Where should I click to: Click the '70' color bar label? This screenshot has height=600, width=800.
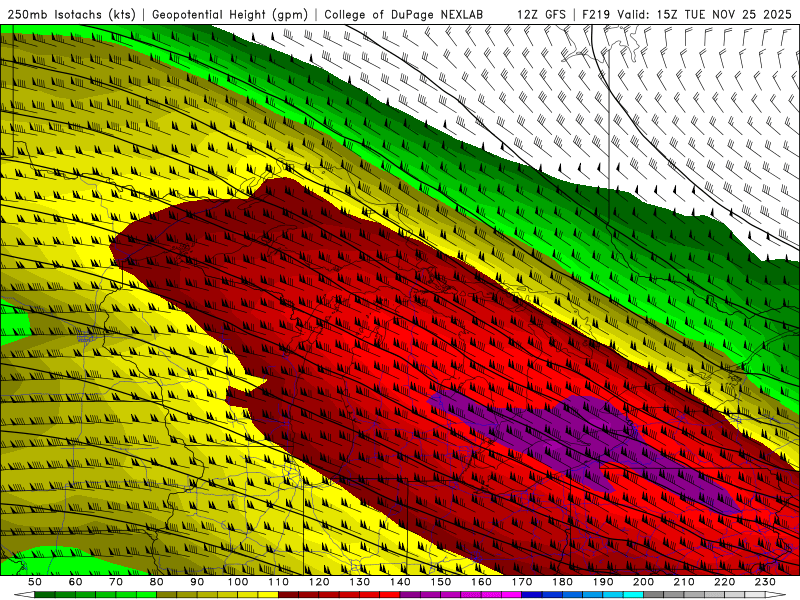(116, 582)
